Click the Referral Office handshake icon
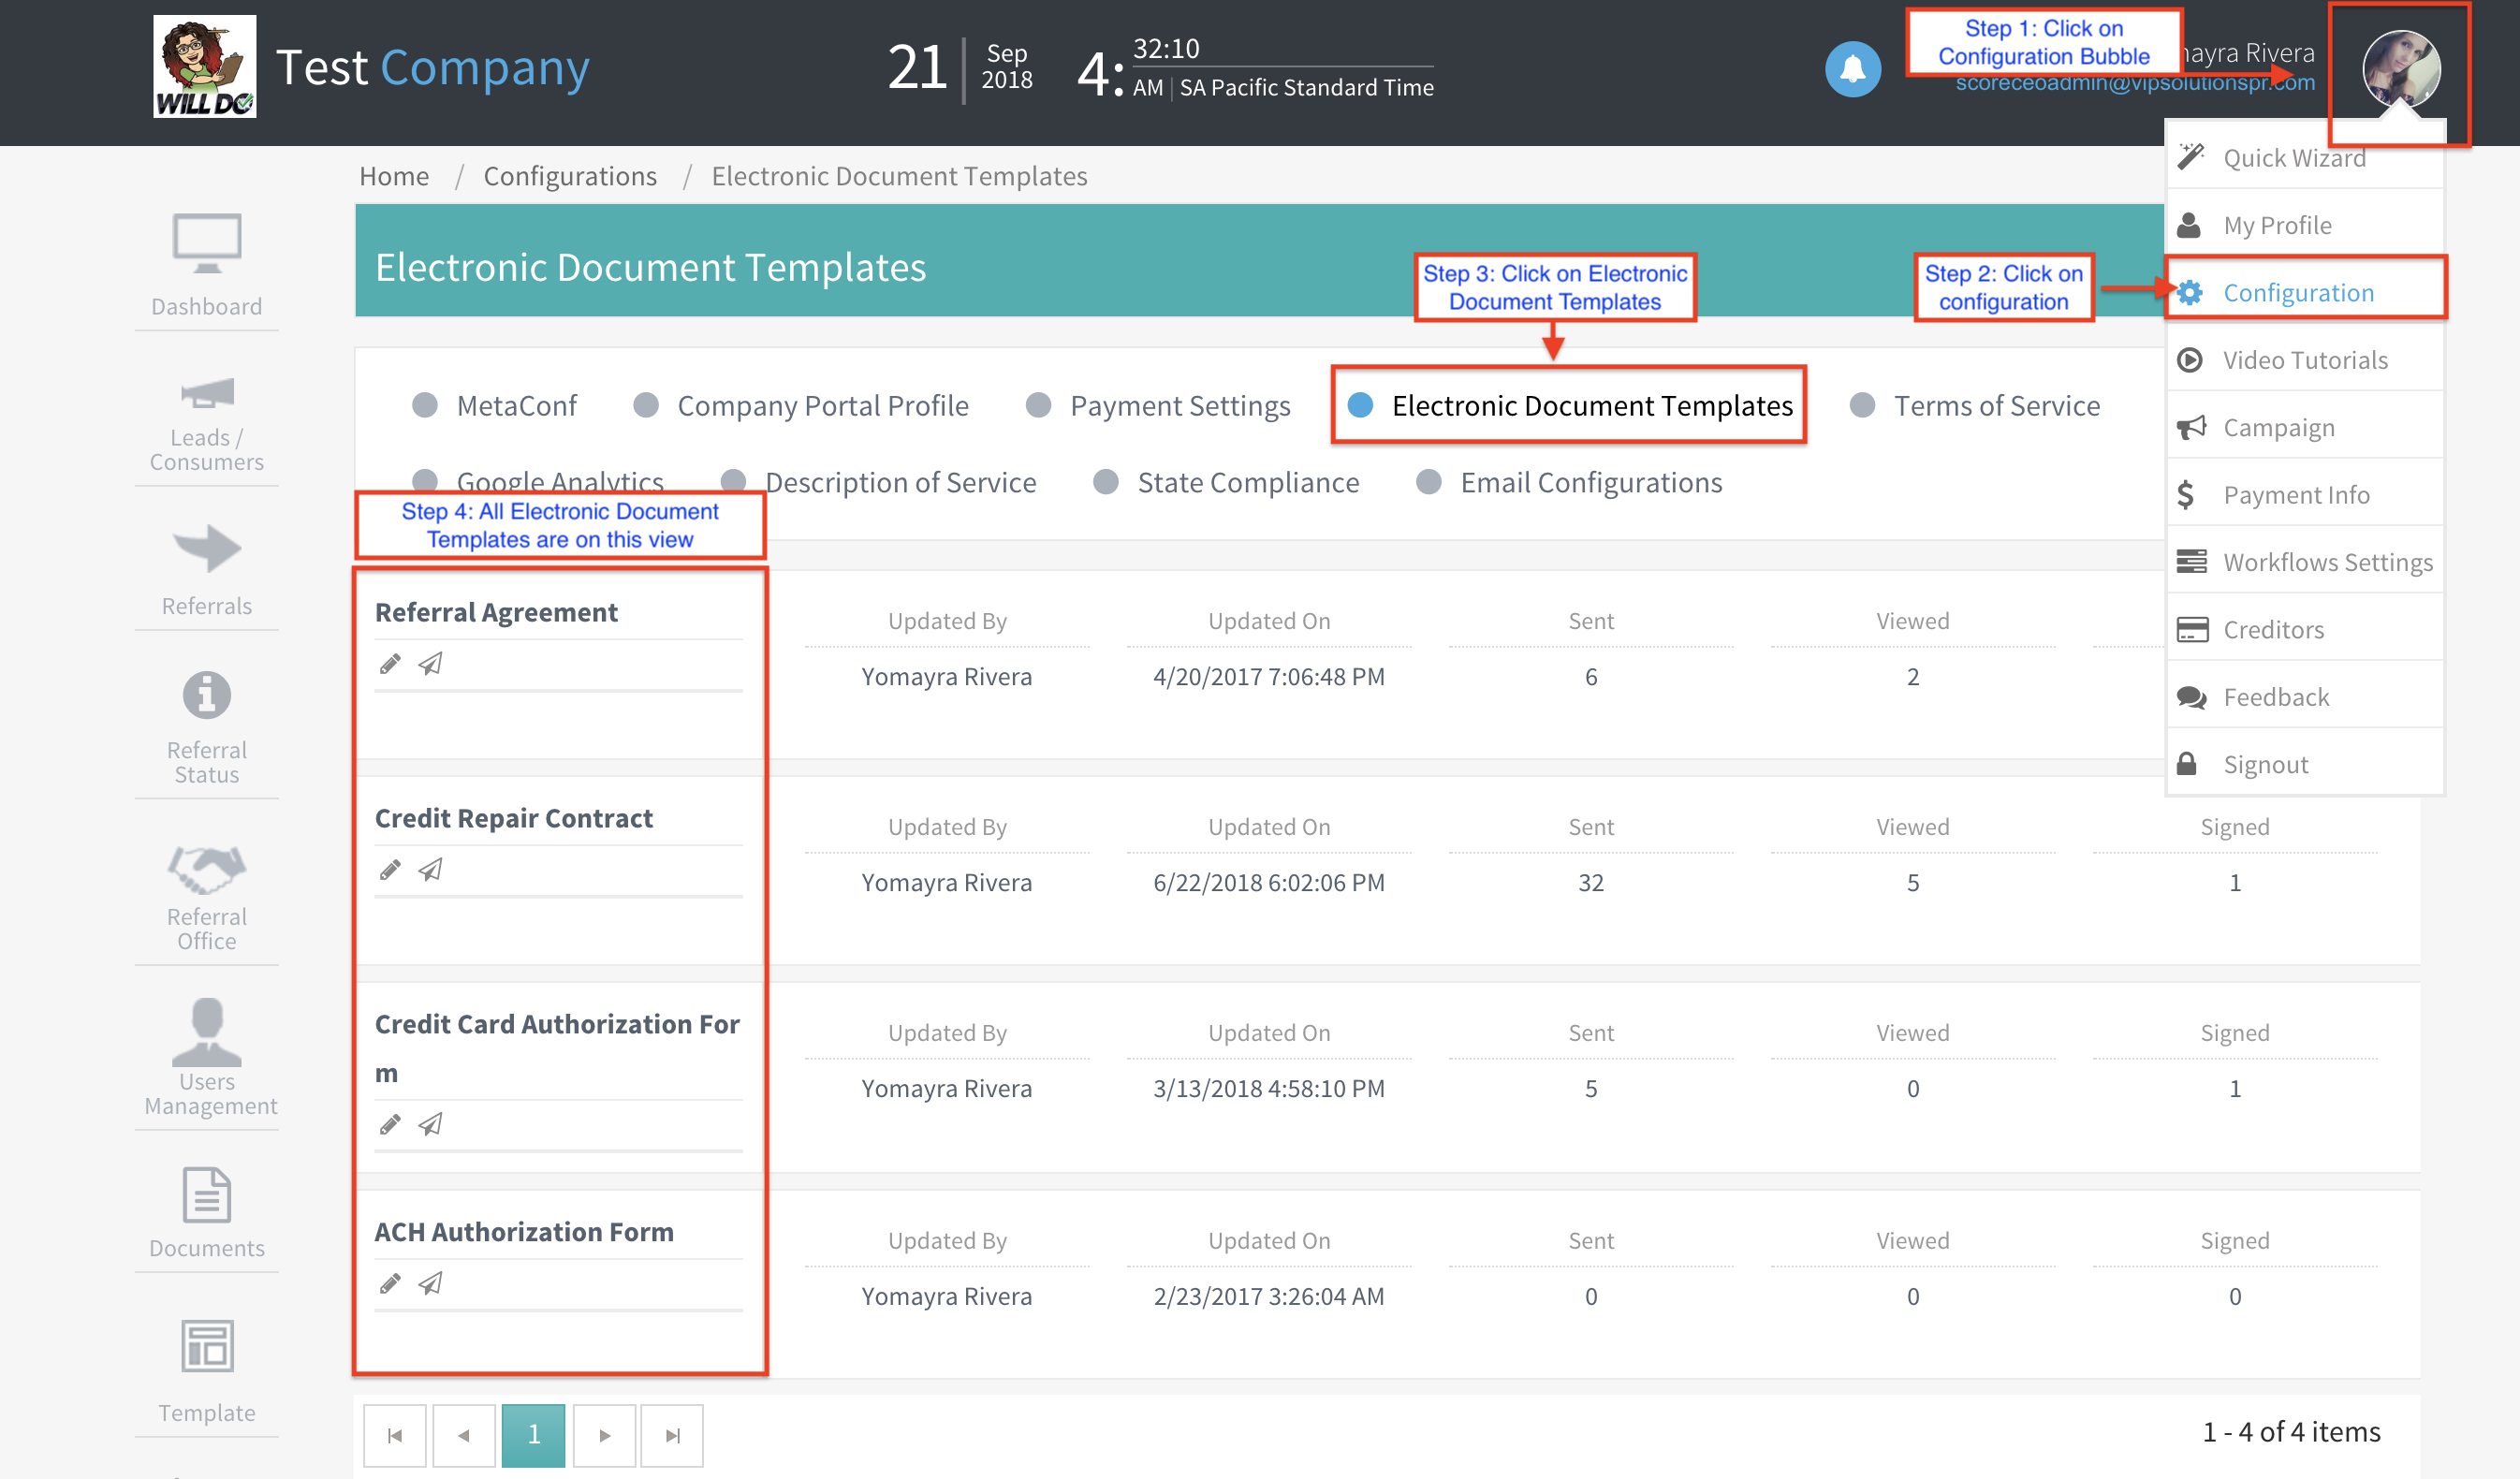Viewport: 2520px width, 1479px height. (206, 870)
